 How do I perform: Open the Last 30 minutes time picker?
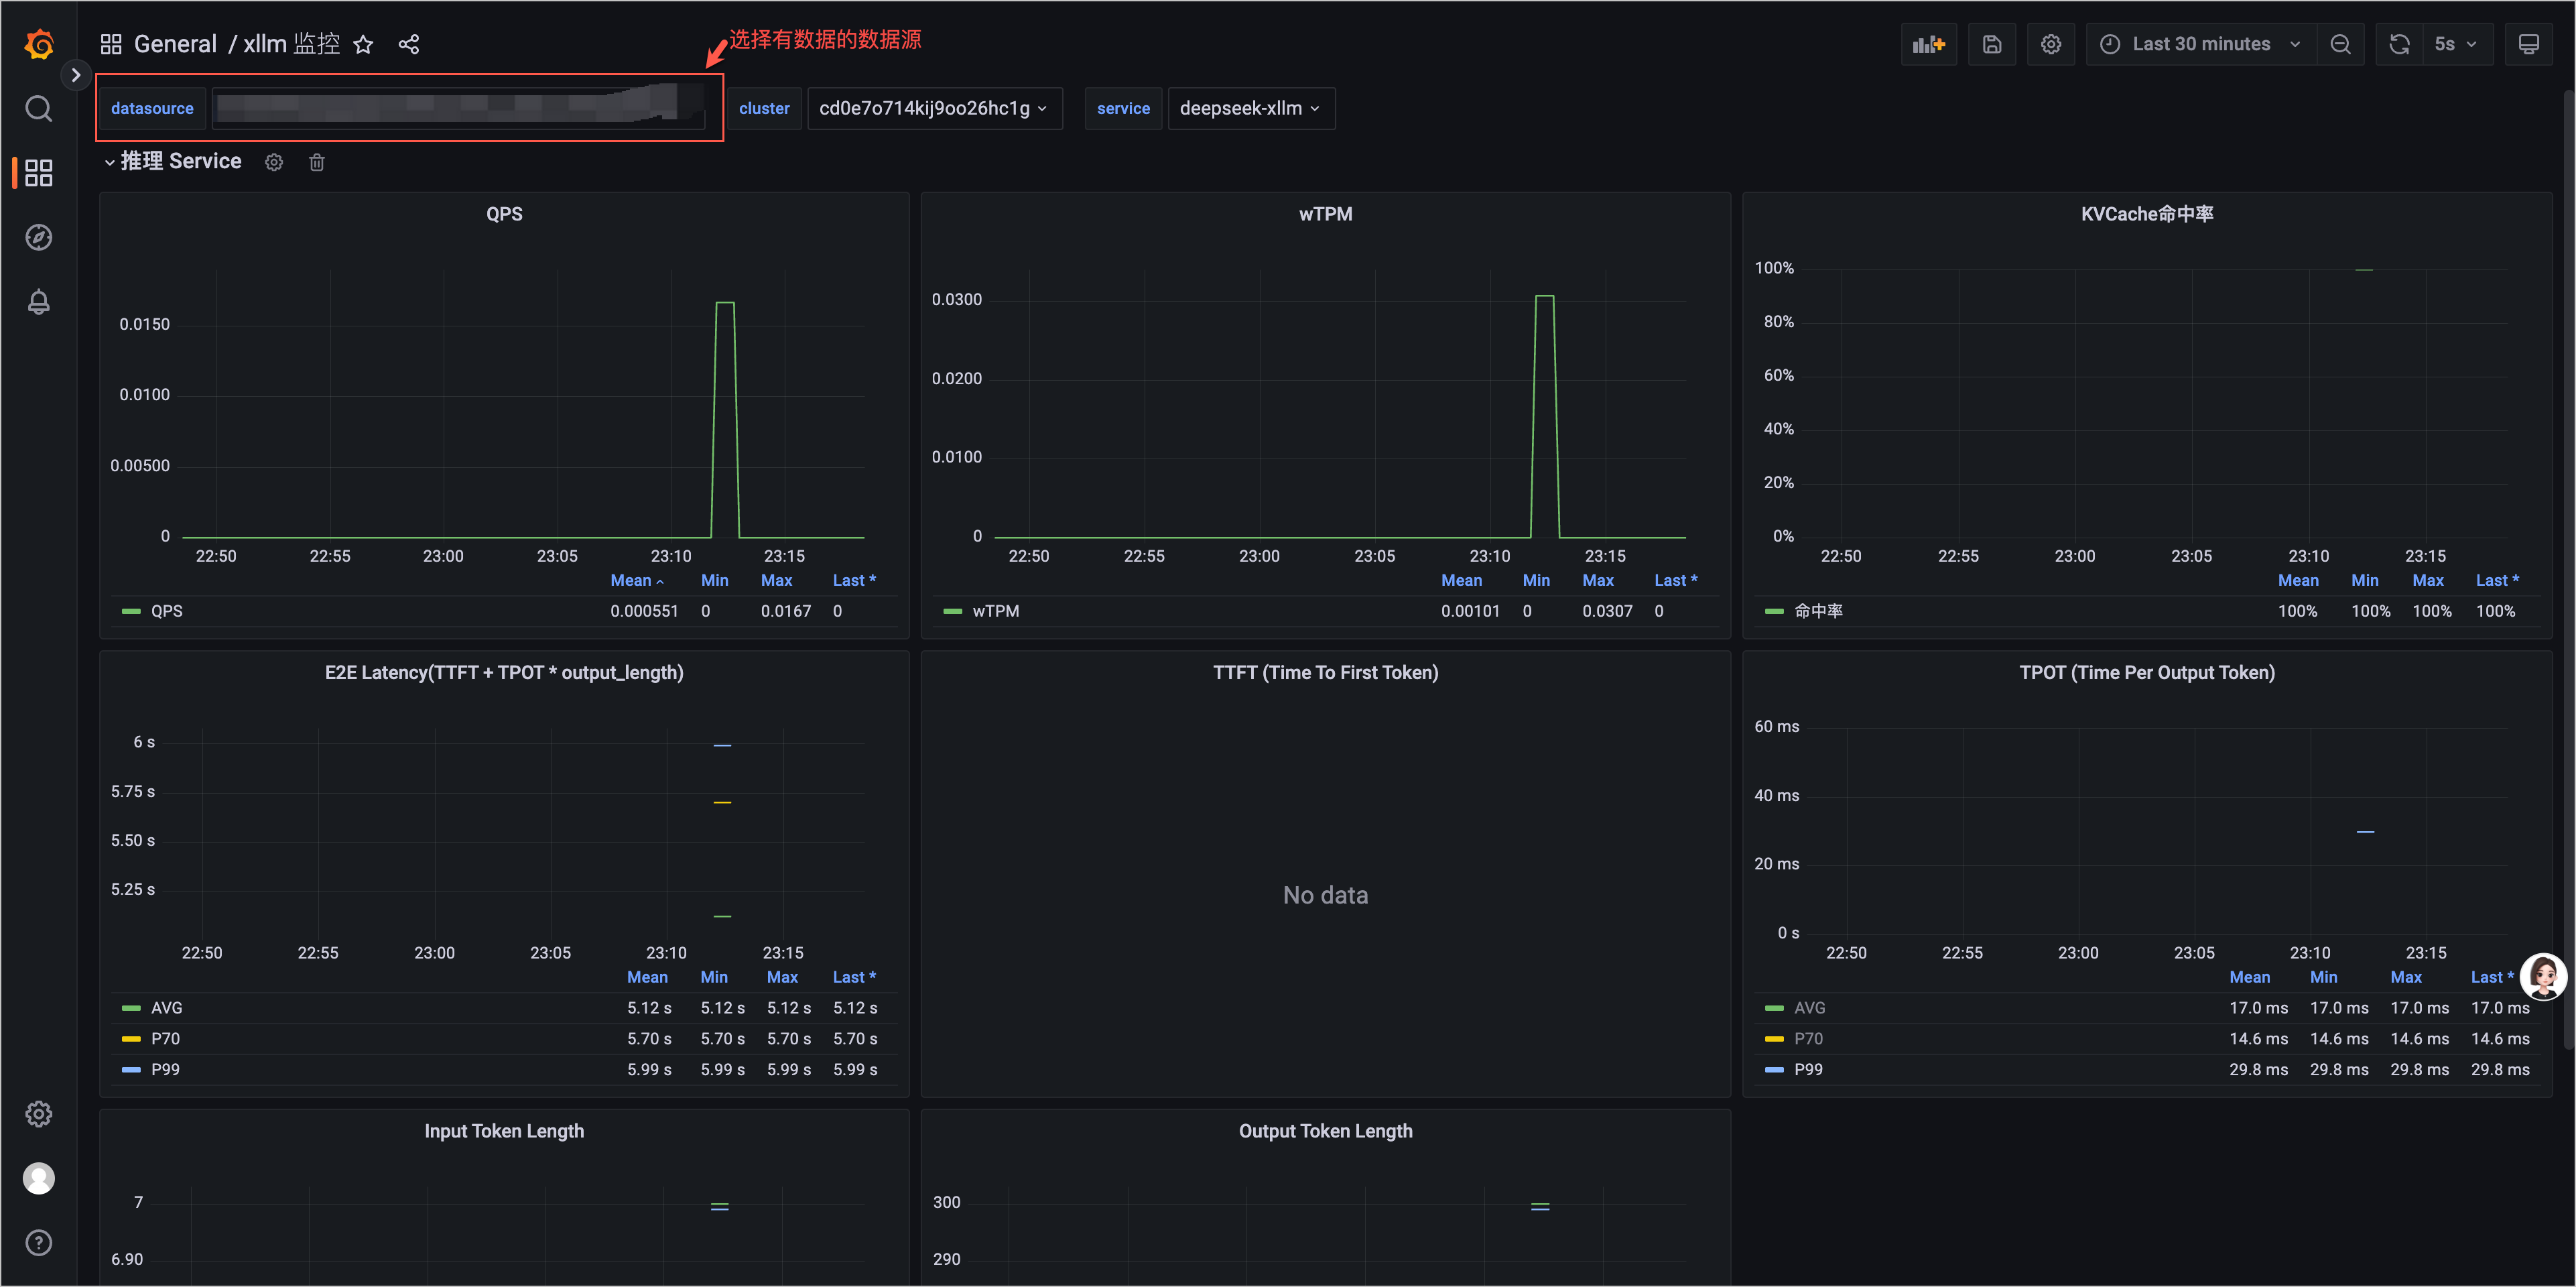tap(2201, 44)
